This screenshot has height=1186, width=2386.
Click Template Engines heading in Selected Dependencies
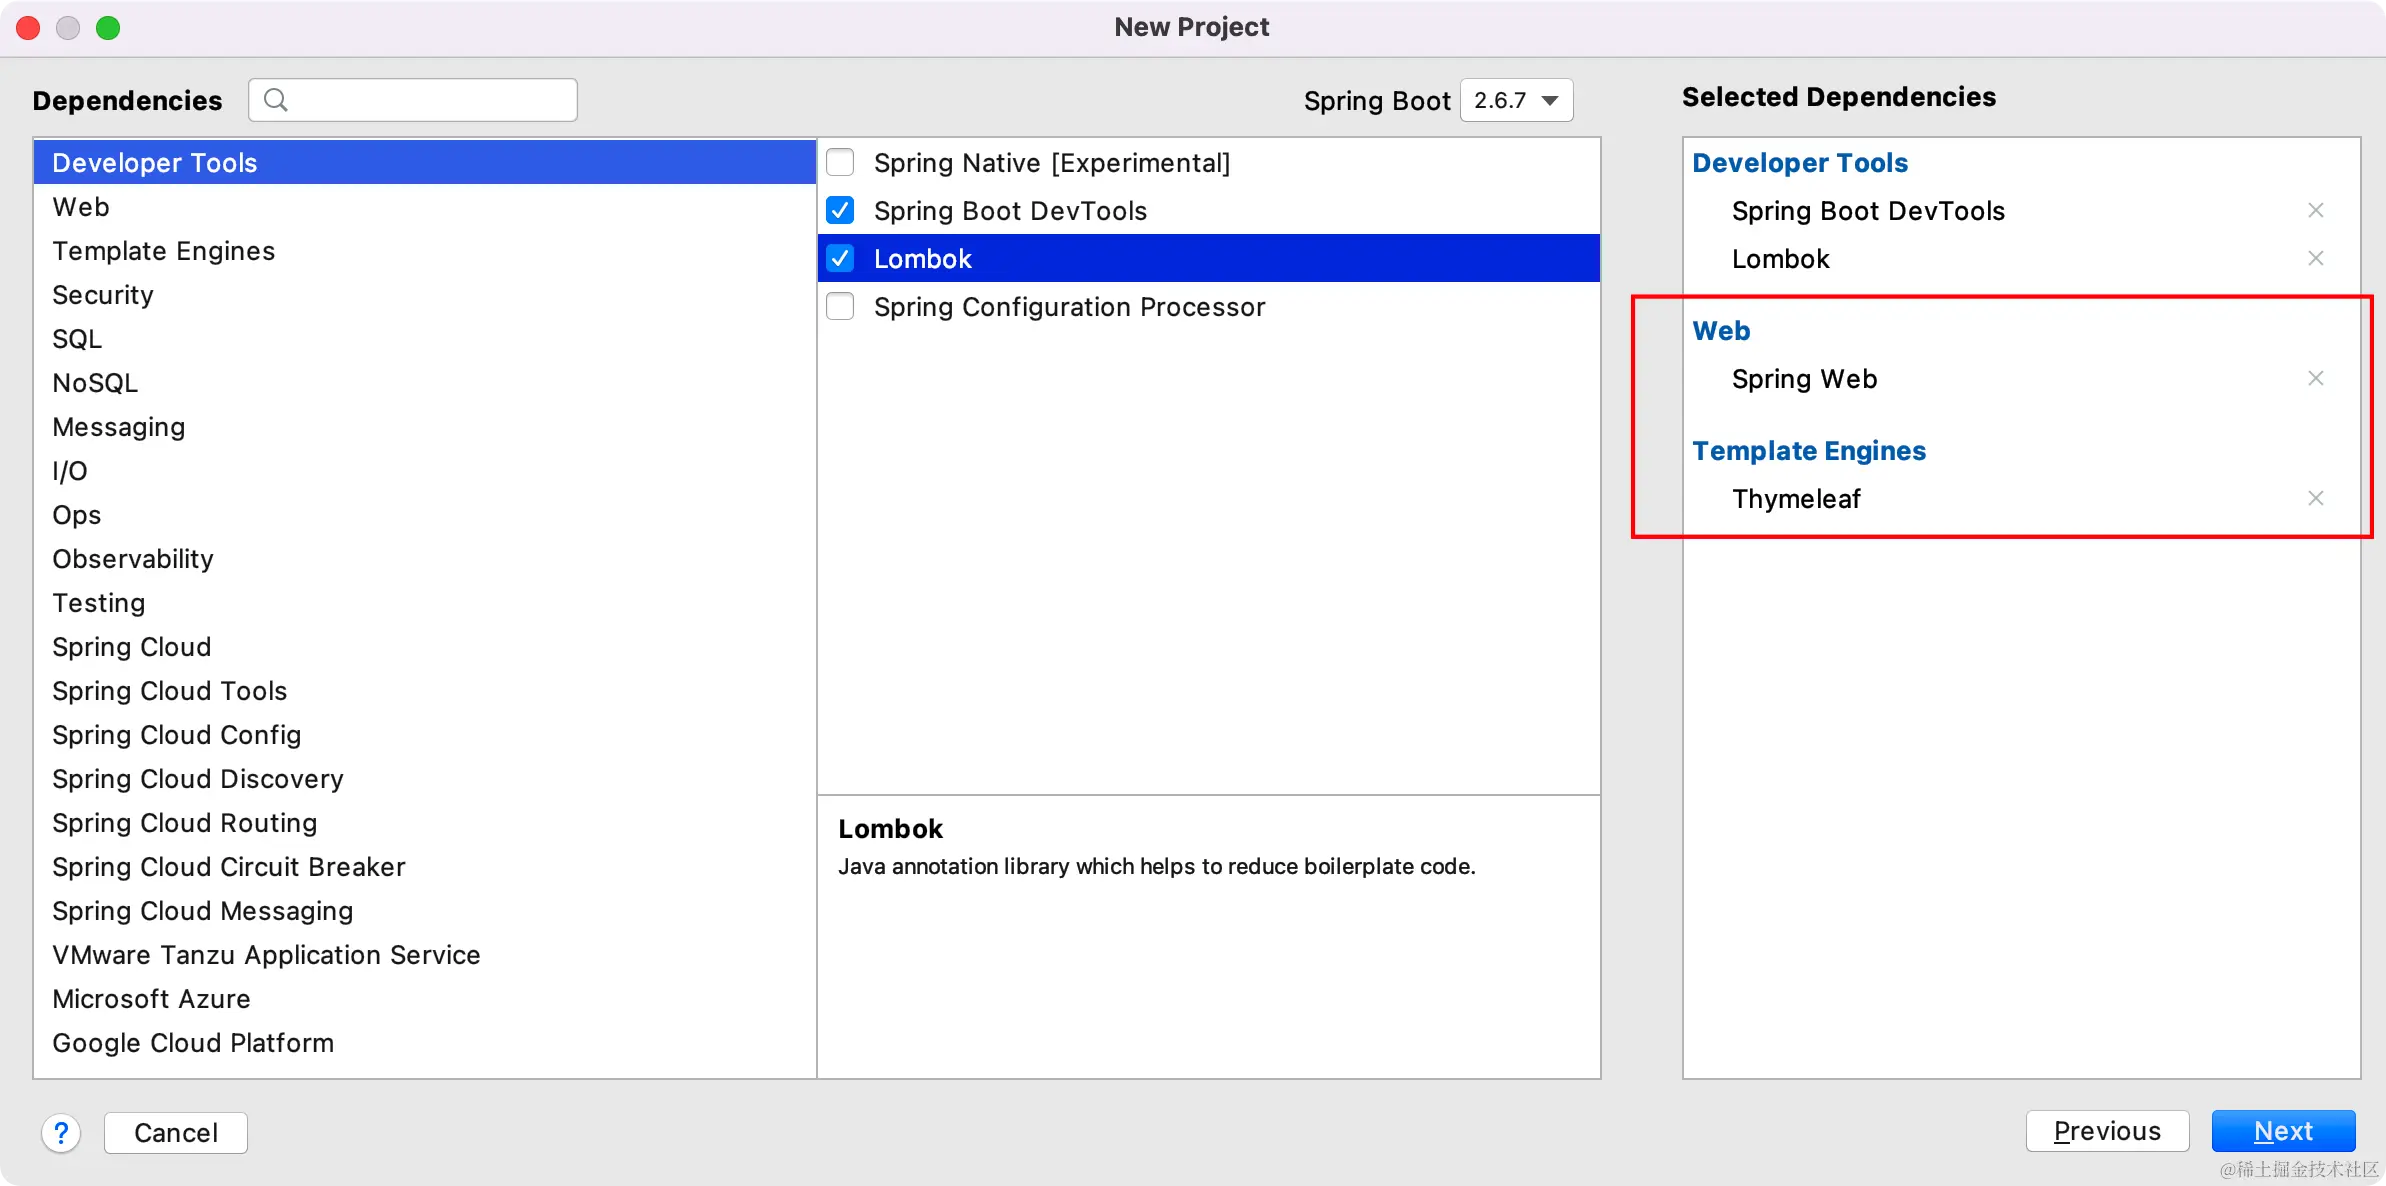(x=1809, y=451)
